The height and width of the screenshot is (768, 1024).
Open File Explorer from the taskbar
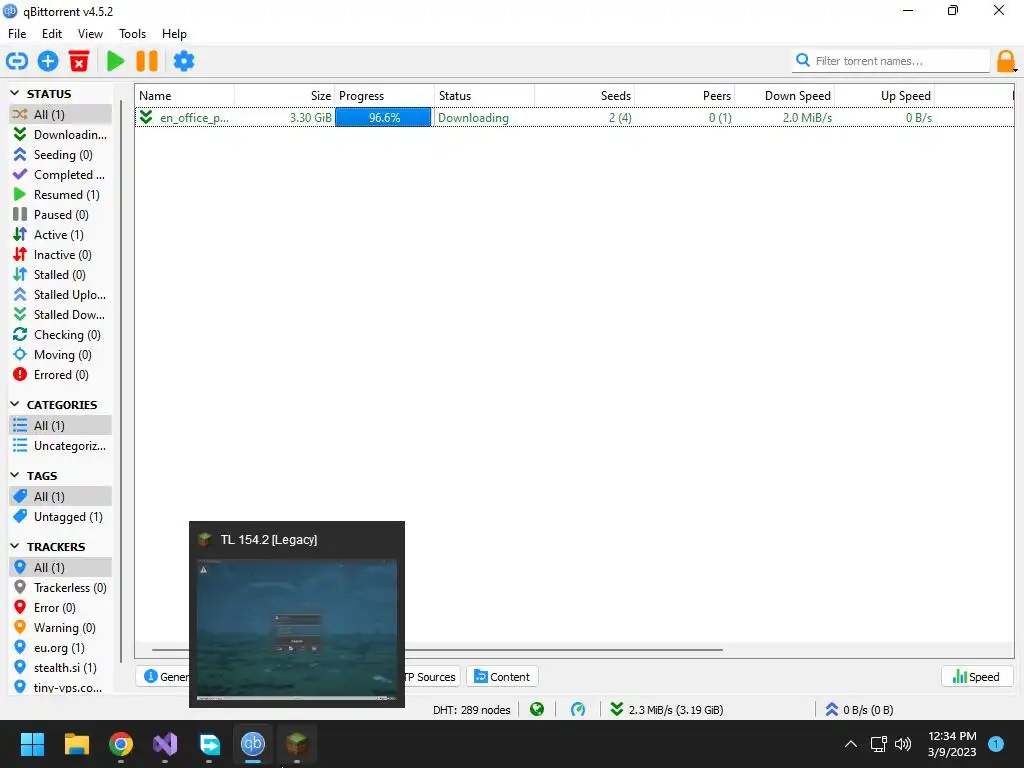tap(76, 744)
